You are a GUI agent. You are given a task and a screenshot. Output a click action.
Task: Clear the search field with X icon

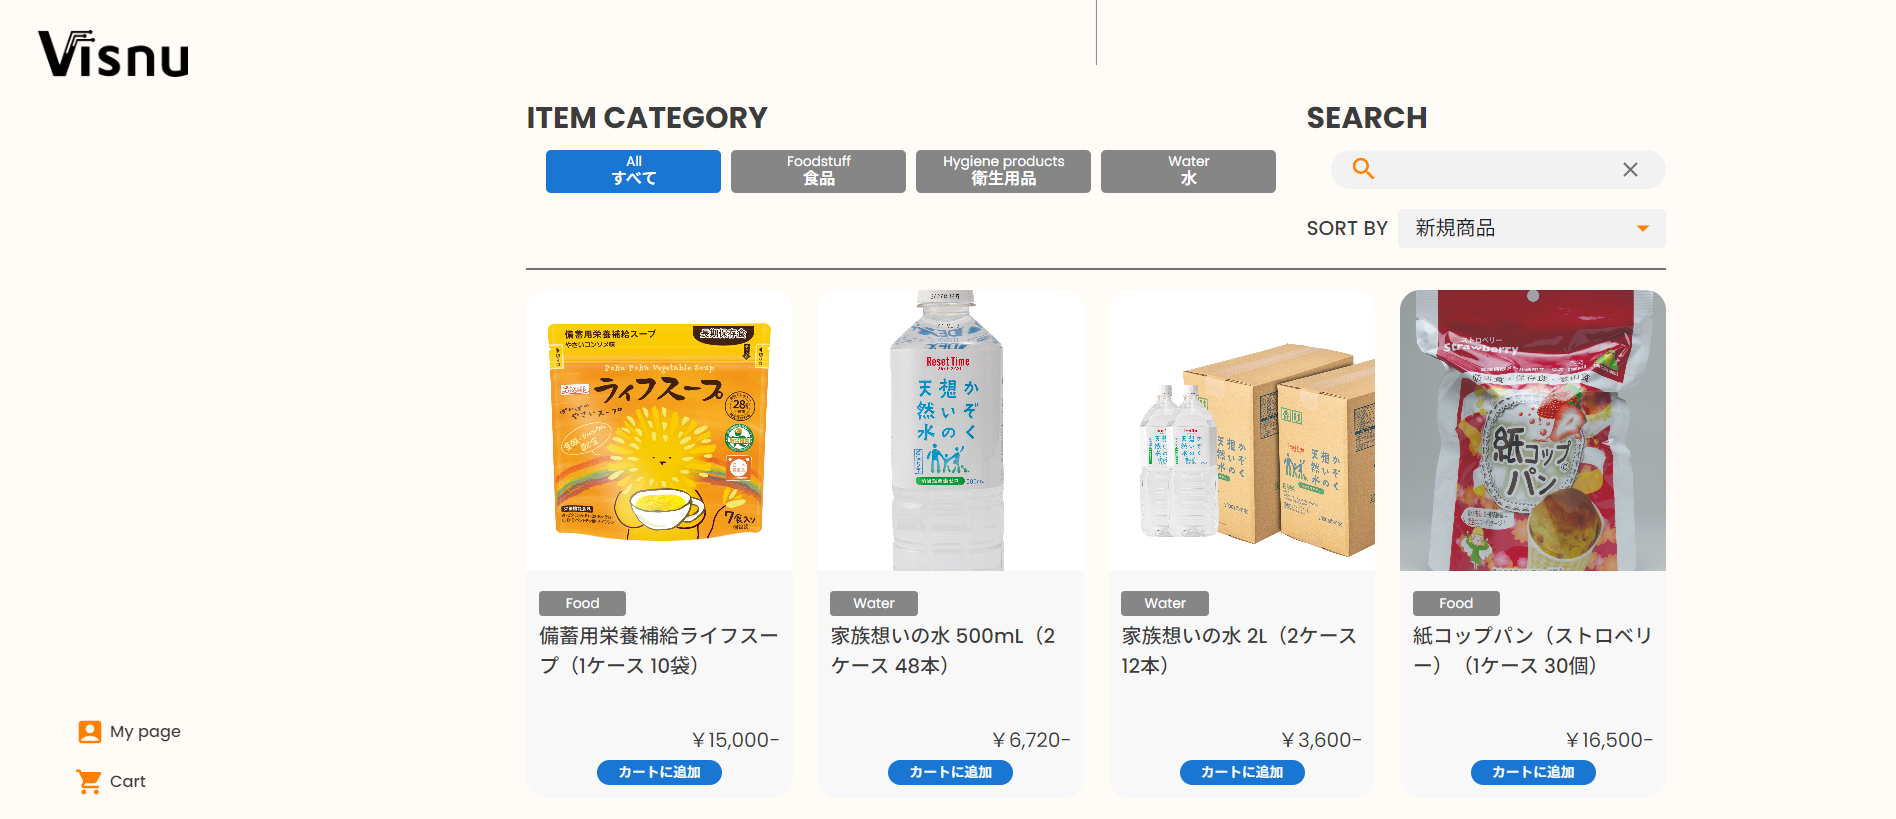pyautogui.click(x=1630, y=170)
